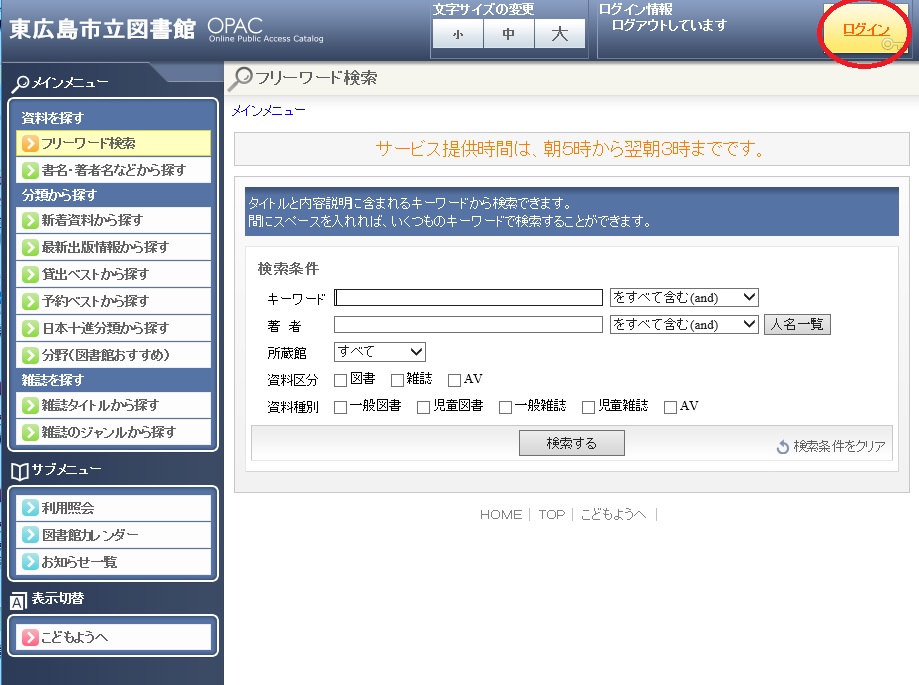Set text size to 大

[x=560, y=34]
